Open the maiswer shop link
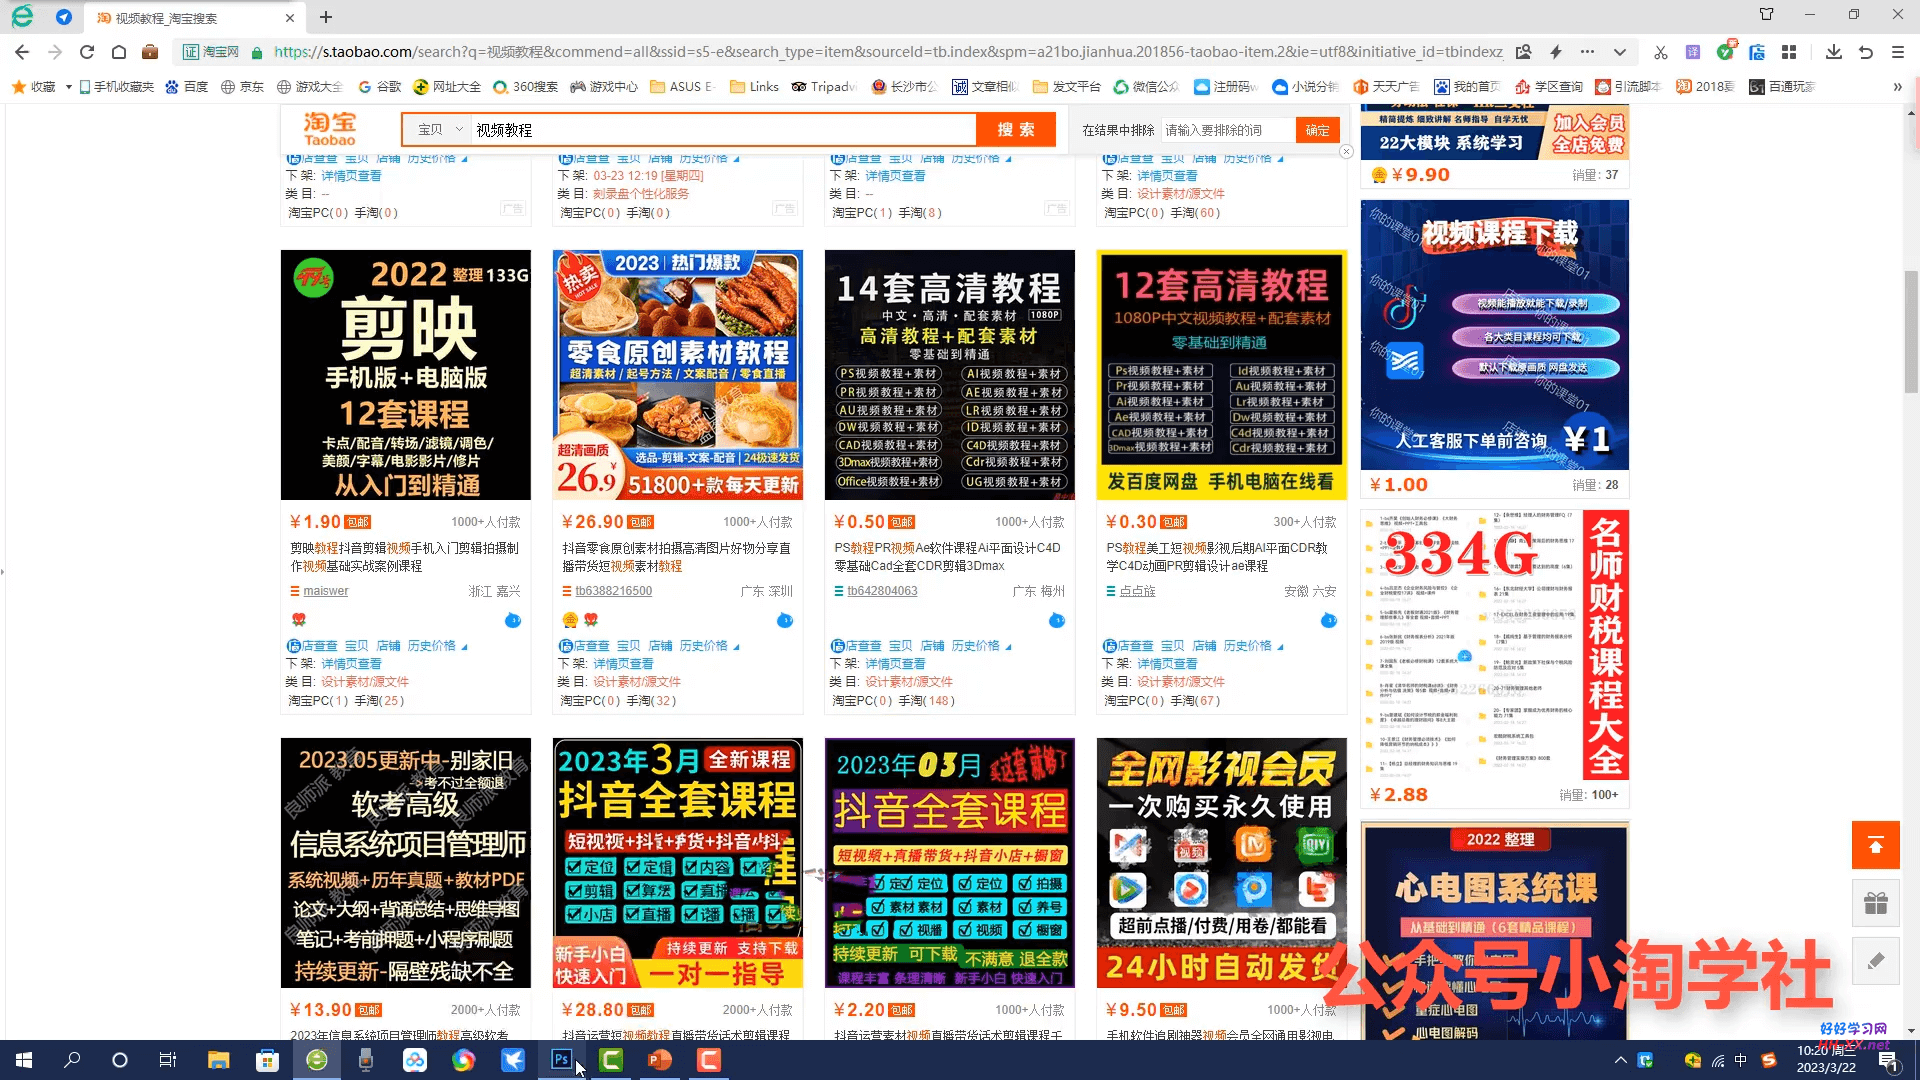 click(x=326, y=591)
